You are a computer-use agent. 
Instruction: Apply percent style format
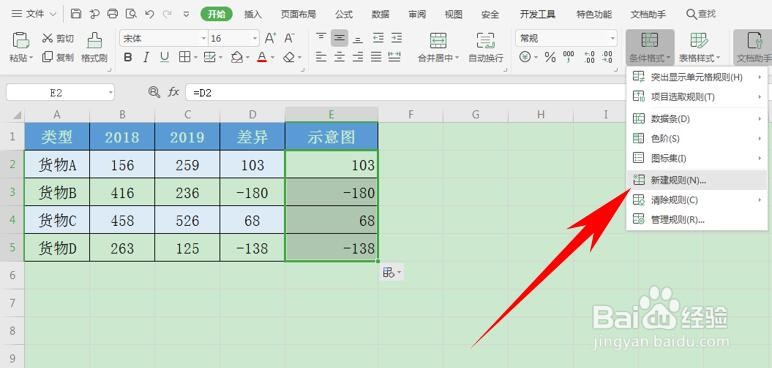click(x=550, y=58)
